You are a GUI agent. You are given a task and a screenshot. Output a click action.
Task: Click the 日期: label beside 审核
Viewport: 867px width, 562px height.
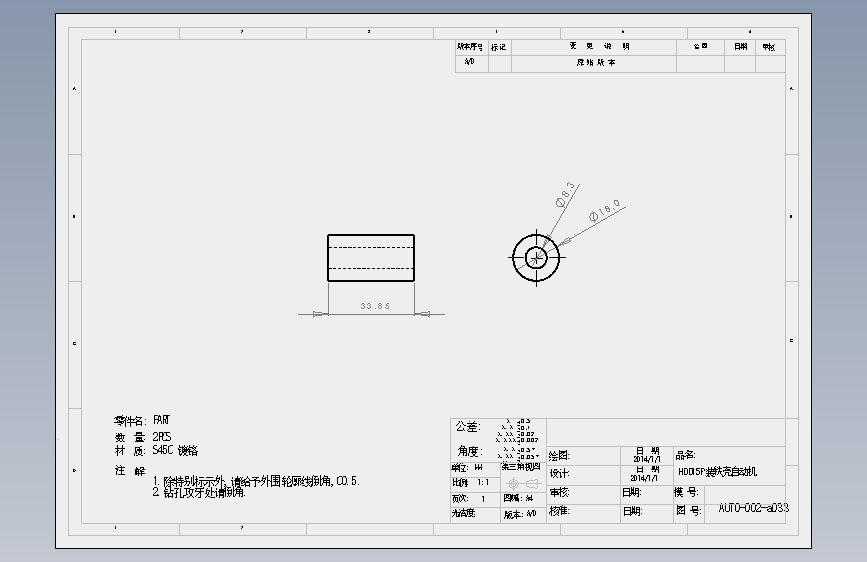click(632, 492)
